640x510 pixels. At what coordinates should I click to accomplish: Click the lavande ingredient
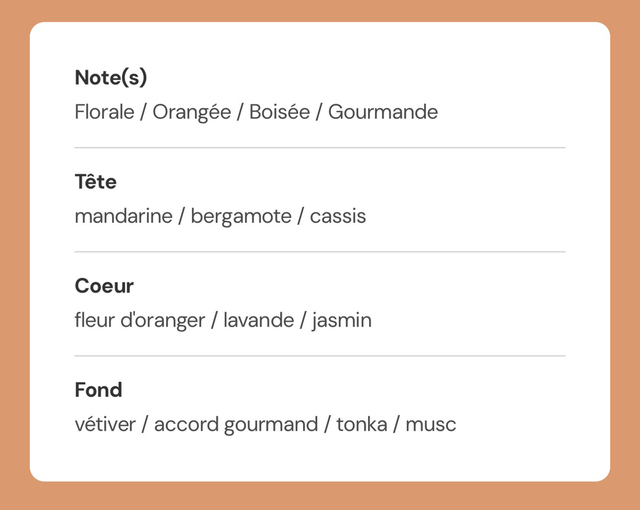pyautogui.click(x=258, y=320)
